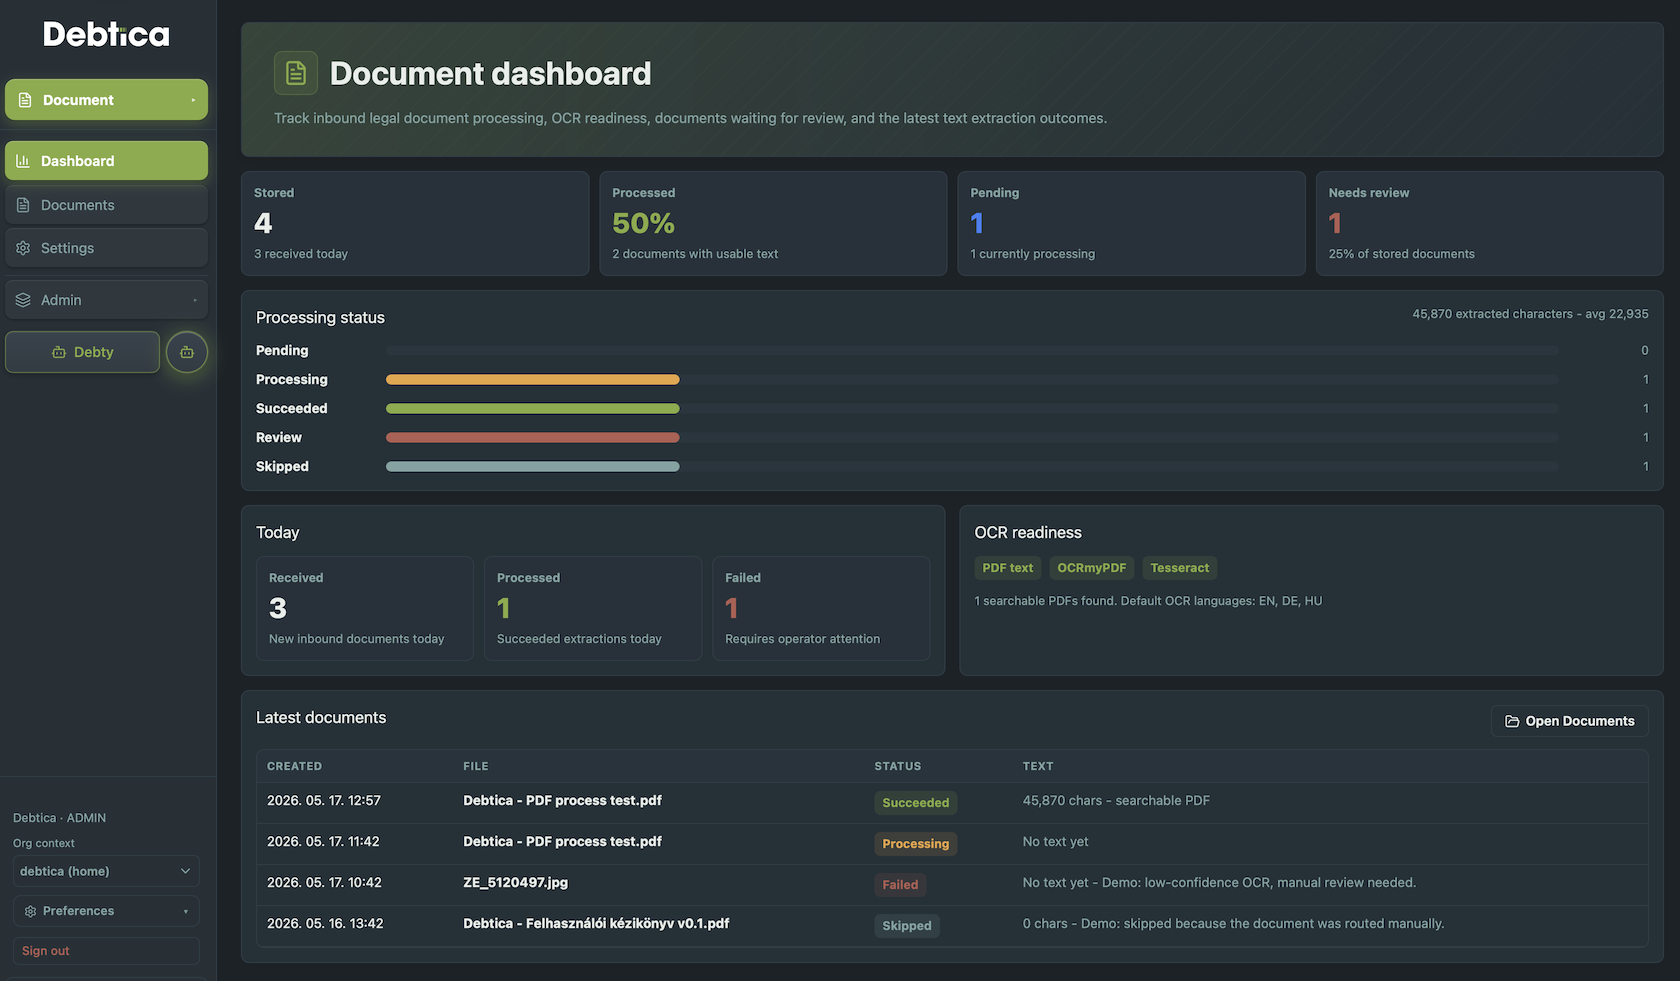Click the PDF text readiness badge

click(1007, 568)
